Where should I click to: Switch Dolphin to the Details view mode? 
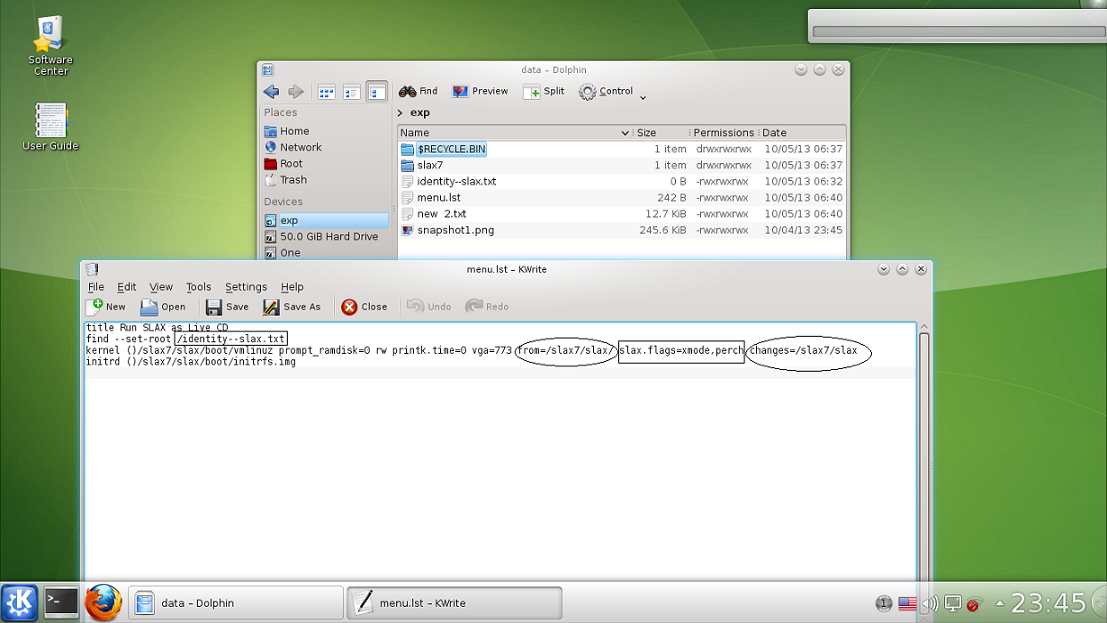(376, 92)
